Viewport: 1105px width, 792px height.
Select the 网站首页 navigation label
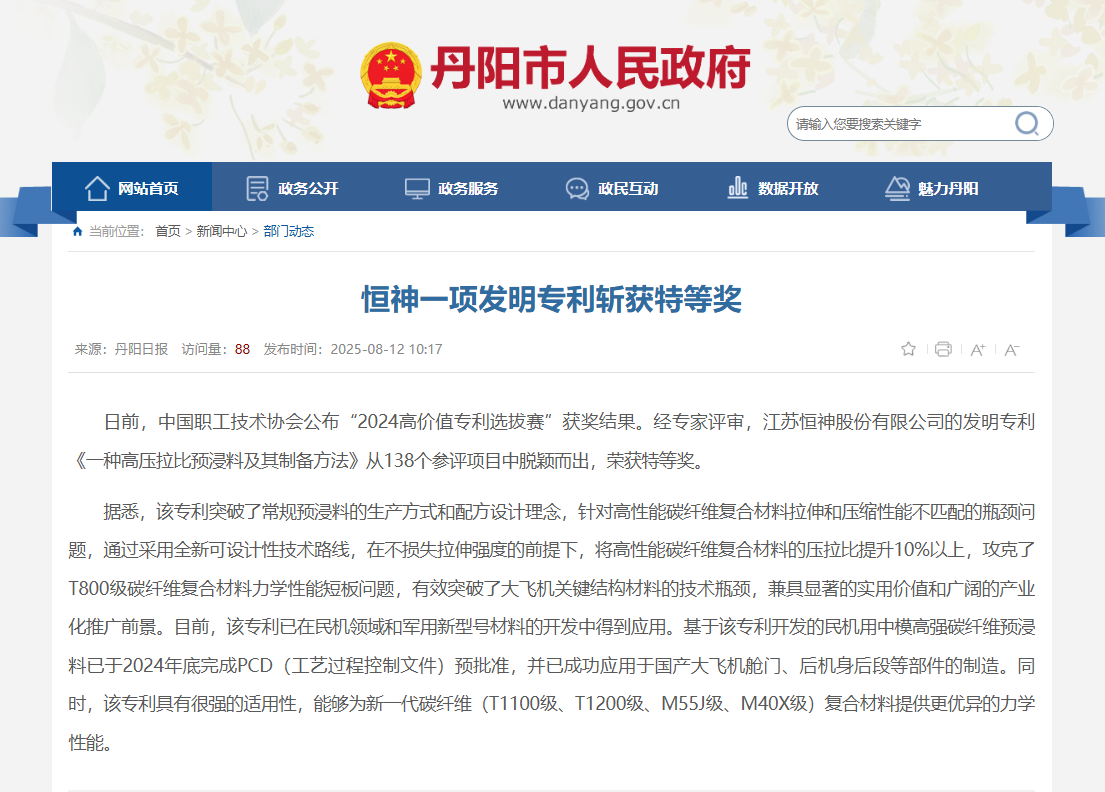pos(148,188)
